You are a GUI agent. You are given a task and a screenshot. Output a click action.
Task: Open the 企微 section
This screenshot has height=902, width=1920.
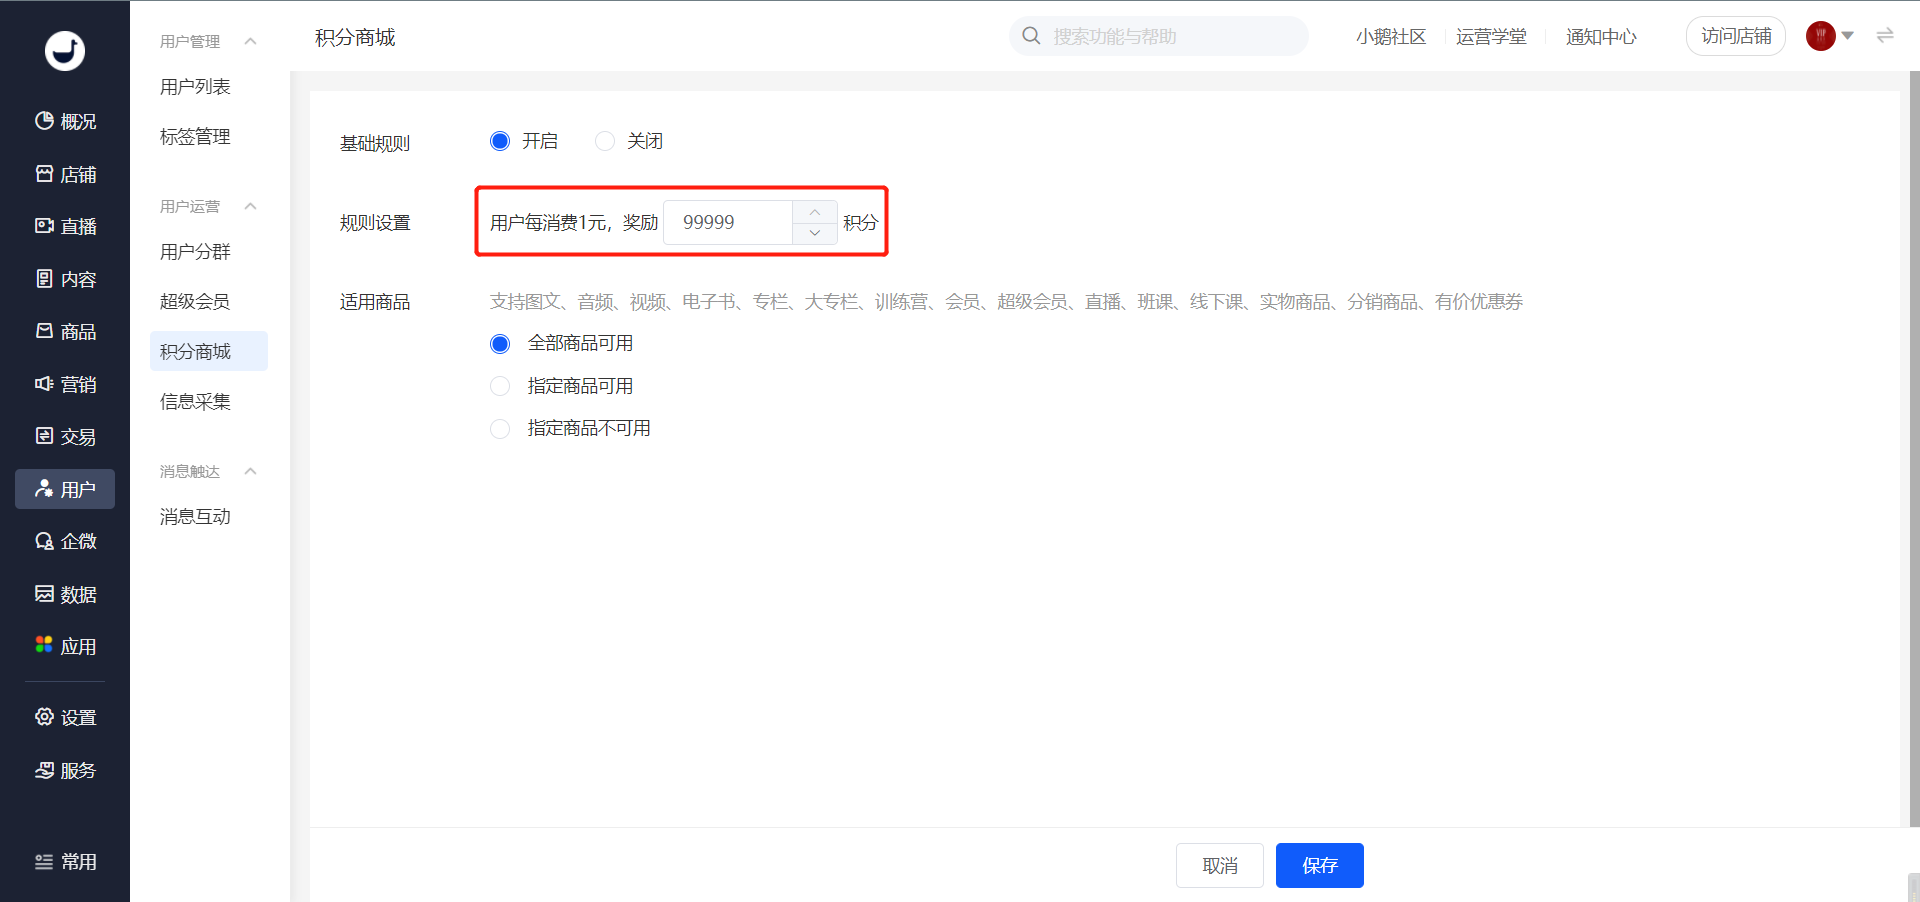65,541
